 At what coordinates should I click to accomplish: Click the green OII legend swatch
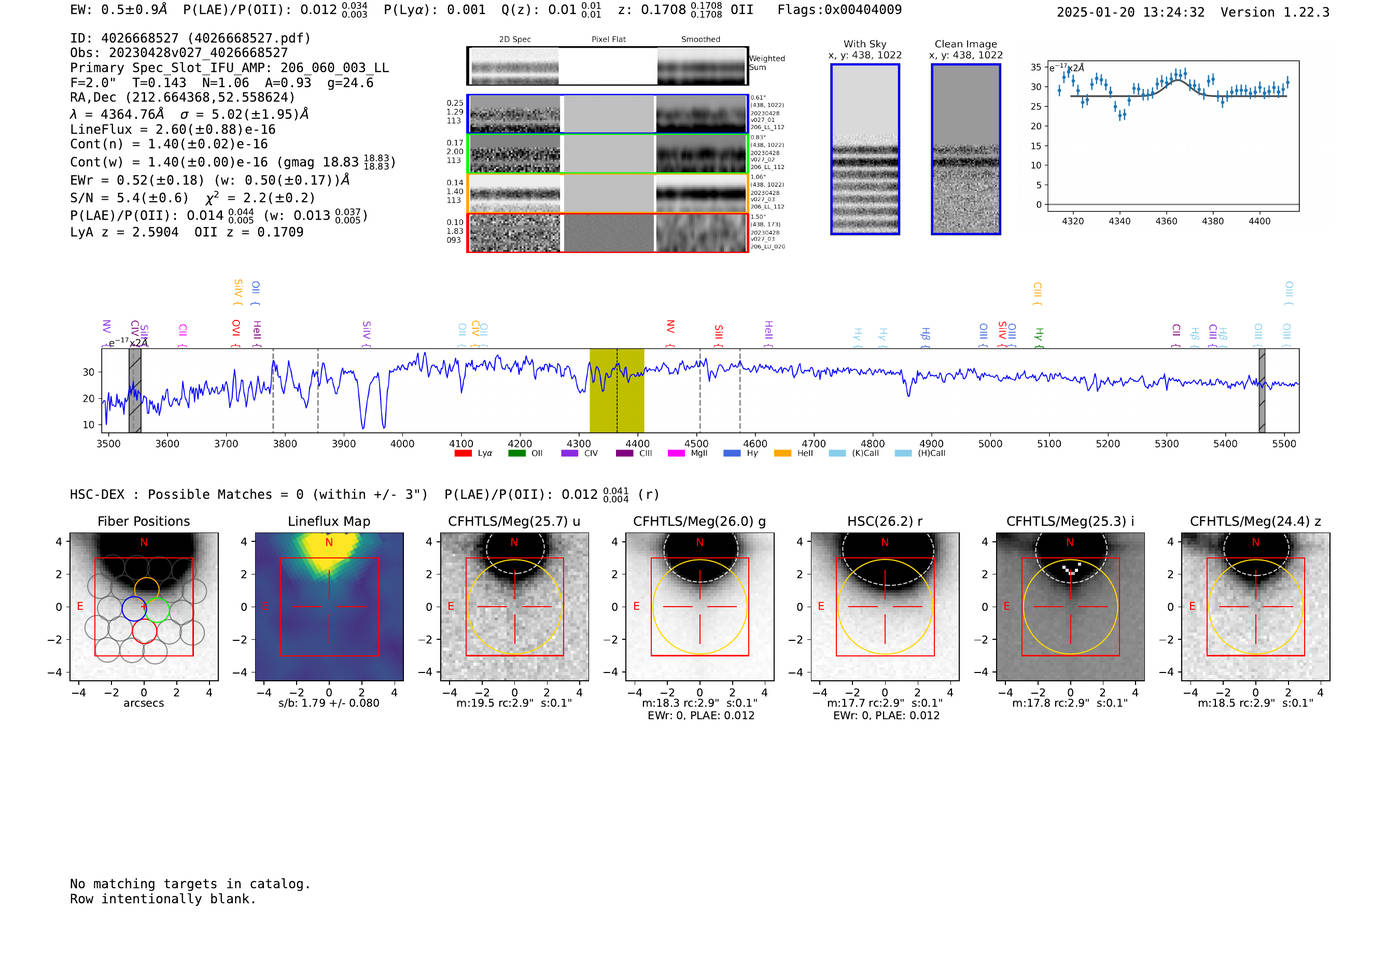point(517,453)
